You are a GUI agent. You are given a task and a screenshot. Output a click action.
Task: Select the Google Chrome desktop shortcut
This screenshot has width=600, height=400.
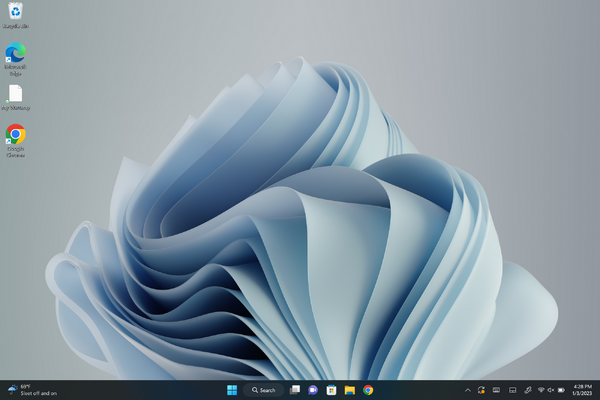coord(15,140)
